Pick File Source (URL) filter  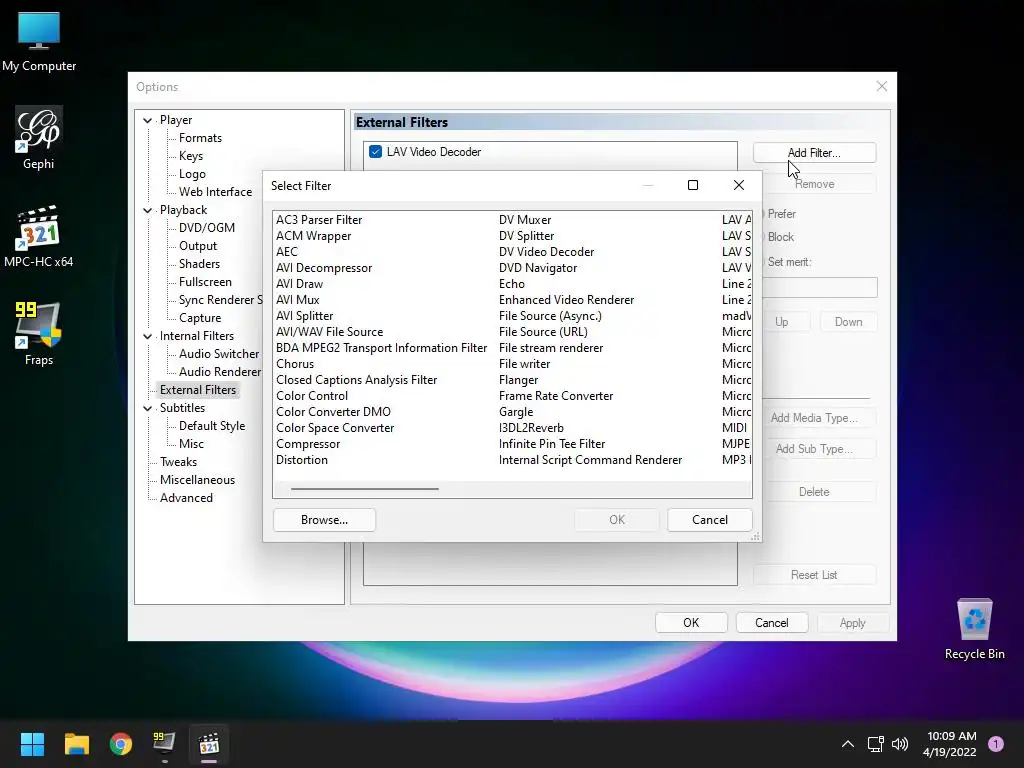543,332
